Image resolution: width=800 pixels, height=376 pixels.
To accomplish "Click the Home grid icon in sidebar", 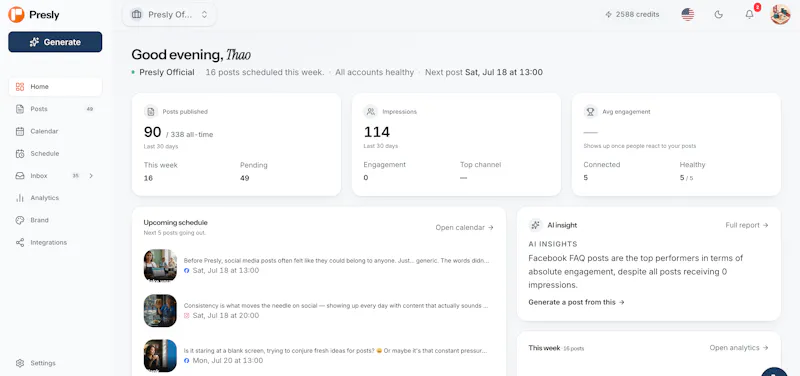I will [20, 87].
